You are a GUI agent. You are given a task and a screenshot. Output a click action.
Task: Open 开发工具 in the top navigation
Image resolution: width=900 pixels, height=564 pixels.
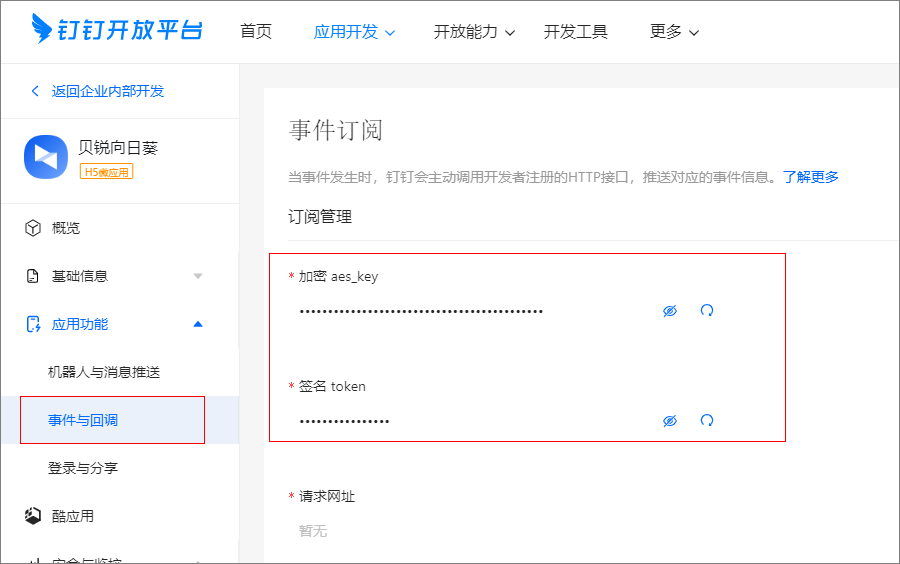(x=576, y=32)
